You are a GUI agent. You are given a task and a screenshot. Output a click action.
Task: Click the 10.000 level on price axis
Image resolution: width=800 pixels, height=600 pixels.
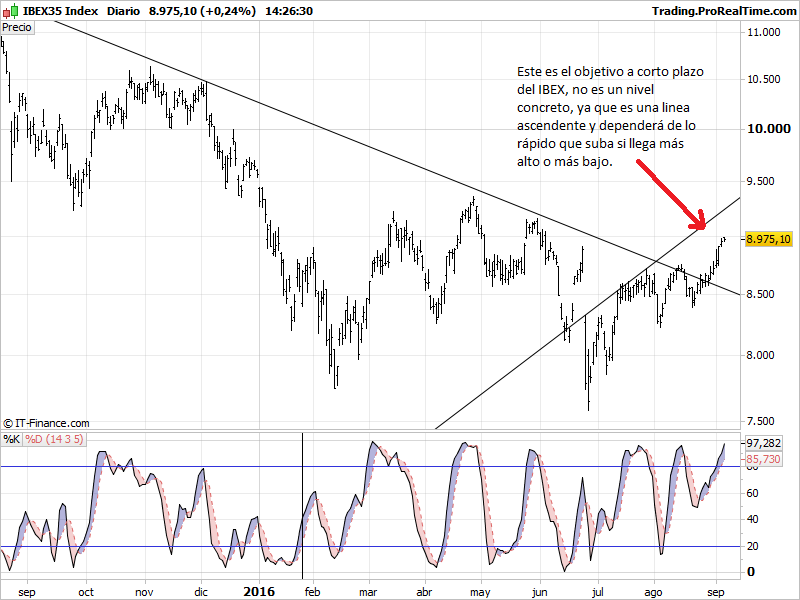[x=768, y=129]
